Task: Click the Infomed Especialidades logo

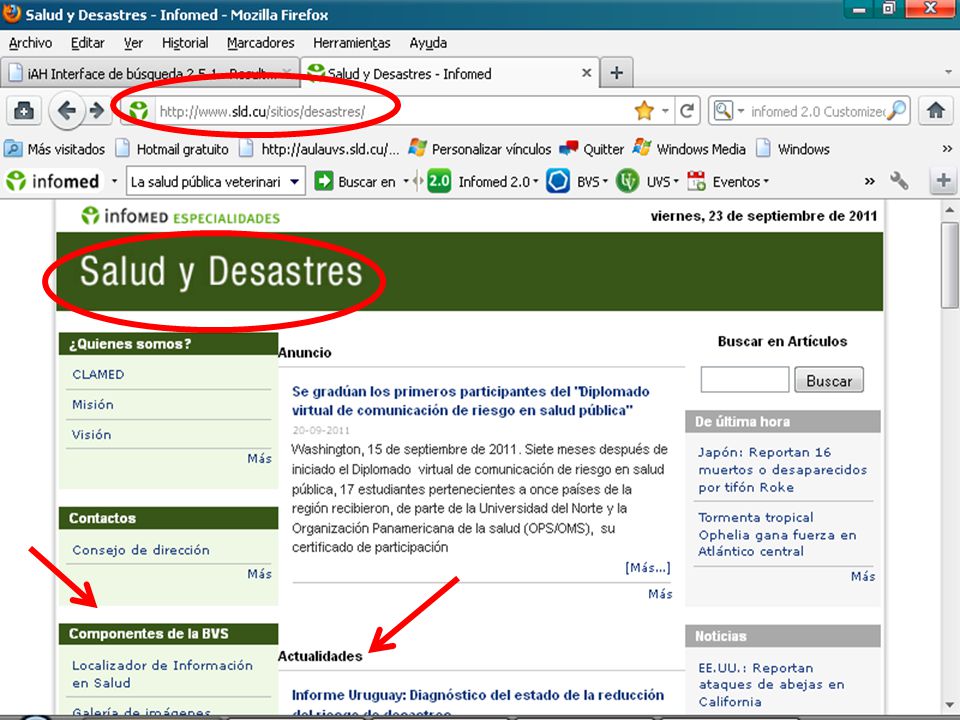Action: (x=181, y=216)
